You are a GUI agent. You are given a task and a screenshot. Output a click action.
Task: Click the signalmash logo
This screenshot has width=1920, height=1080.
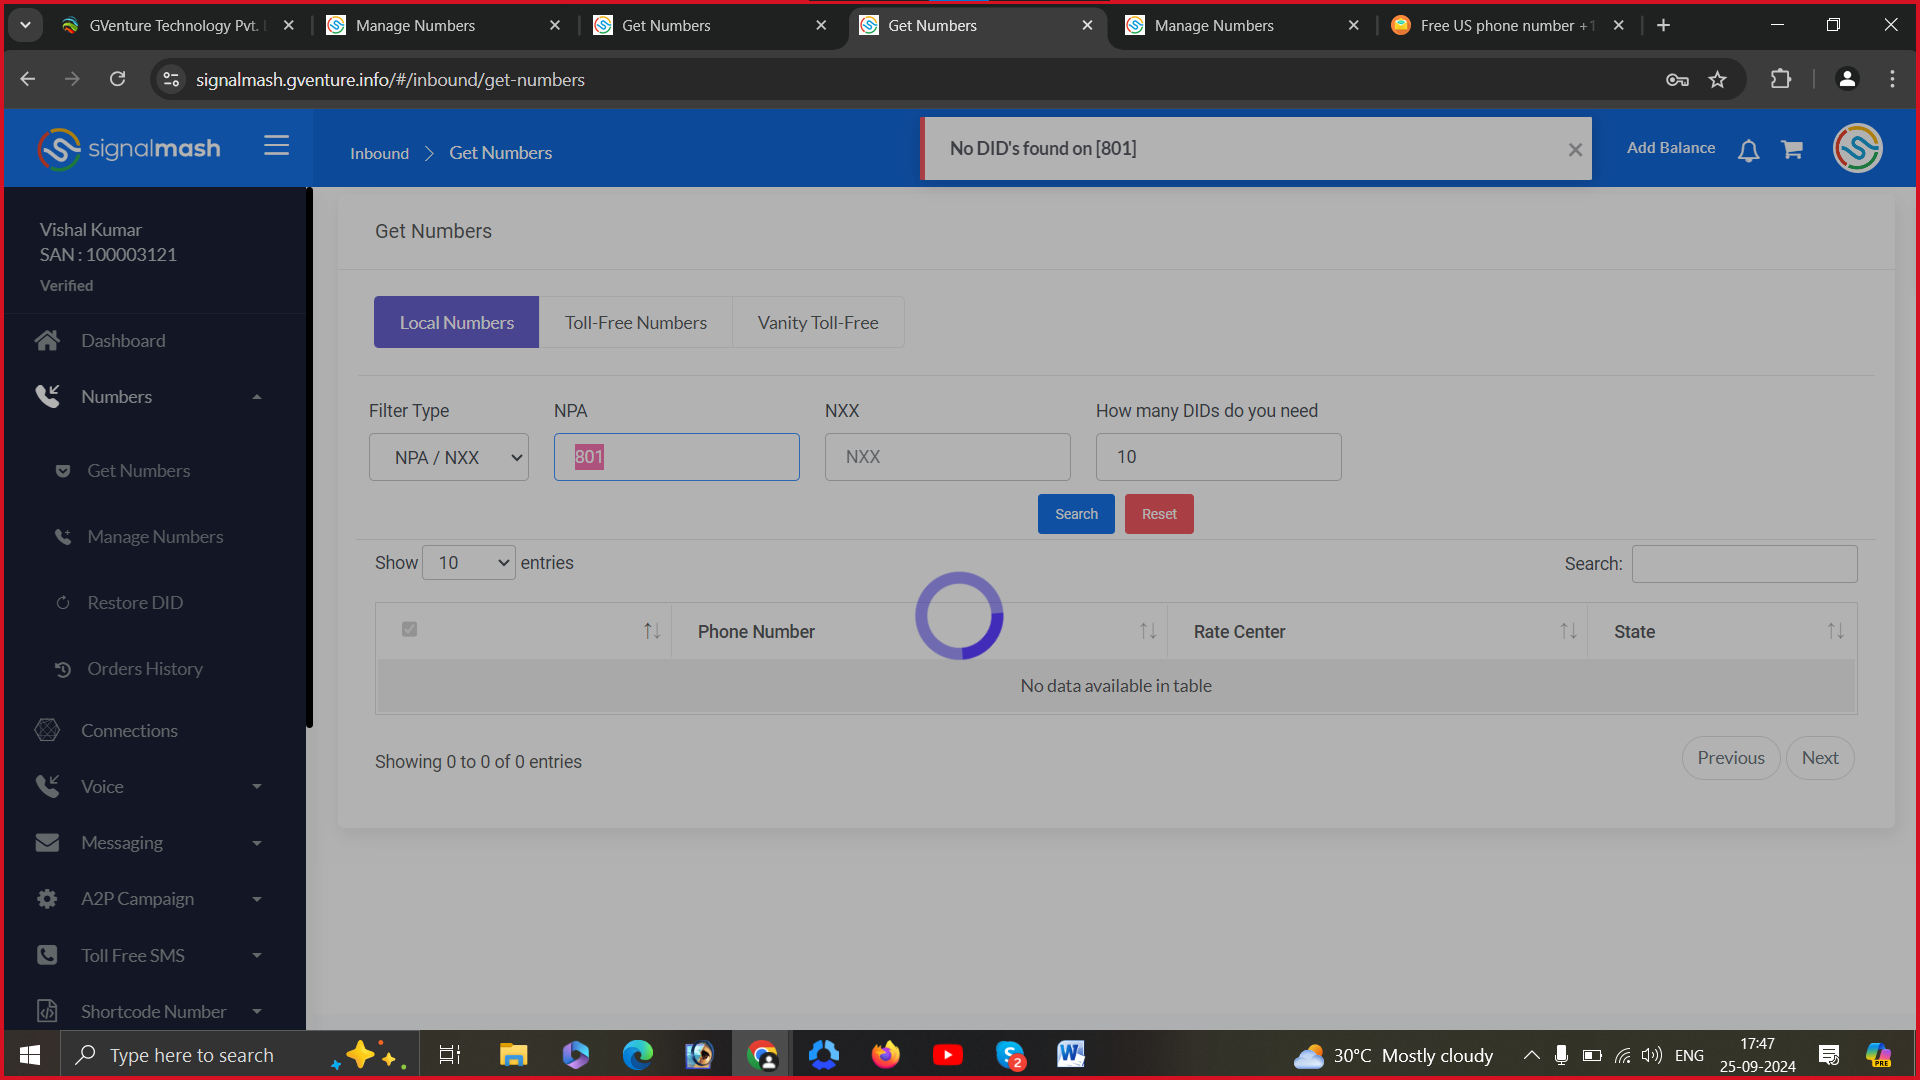tap(129, 149)
